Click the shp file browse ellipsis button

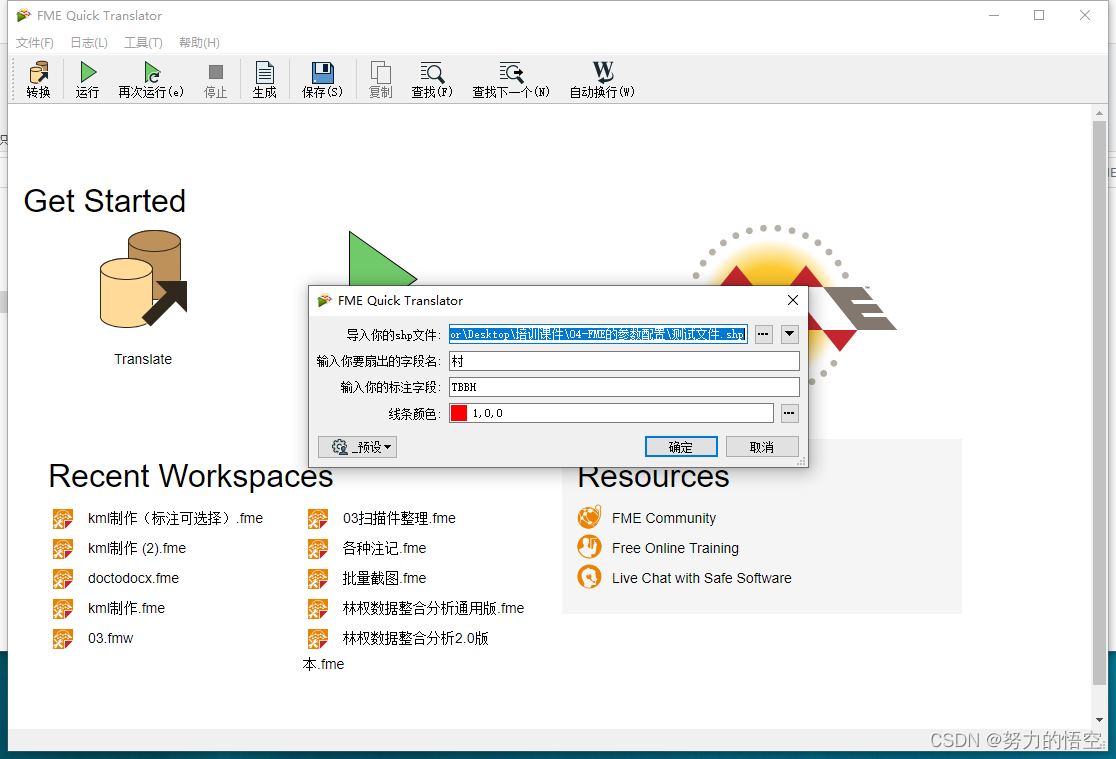pos(764,334)
